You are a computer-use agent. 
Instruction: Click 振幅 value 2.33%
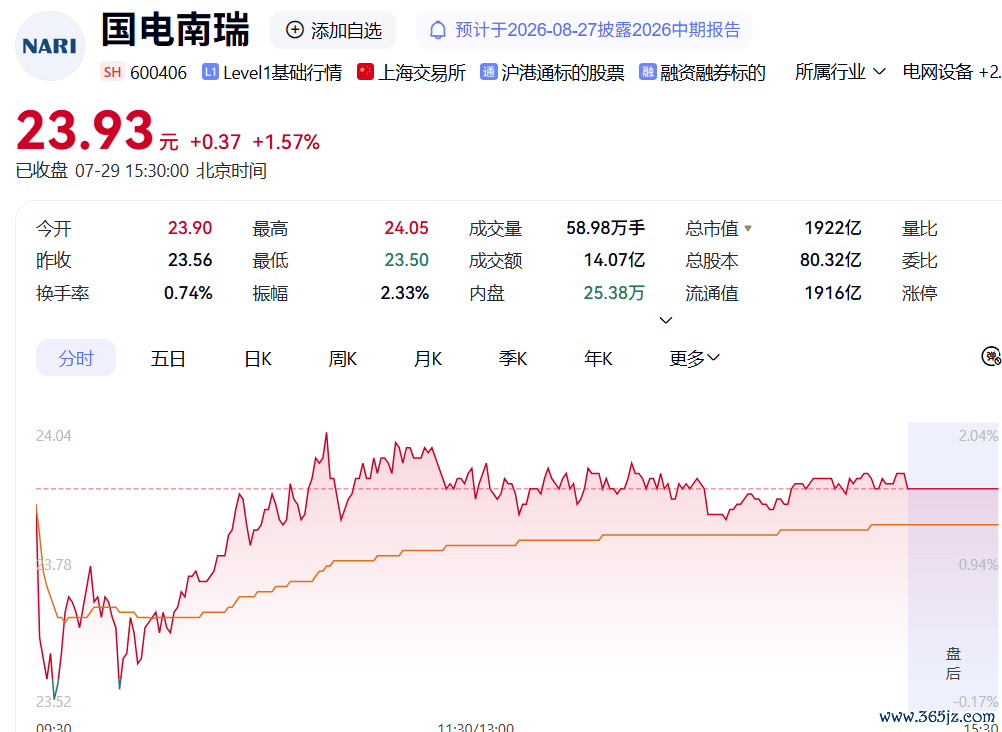point(405,293)
